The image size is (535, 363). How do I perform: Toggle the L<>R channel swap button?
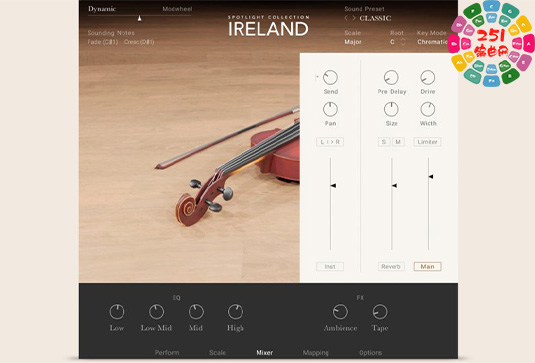click(x=330, y=142)
